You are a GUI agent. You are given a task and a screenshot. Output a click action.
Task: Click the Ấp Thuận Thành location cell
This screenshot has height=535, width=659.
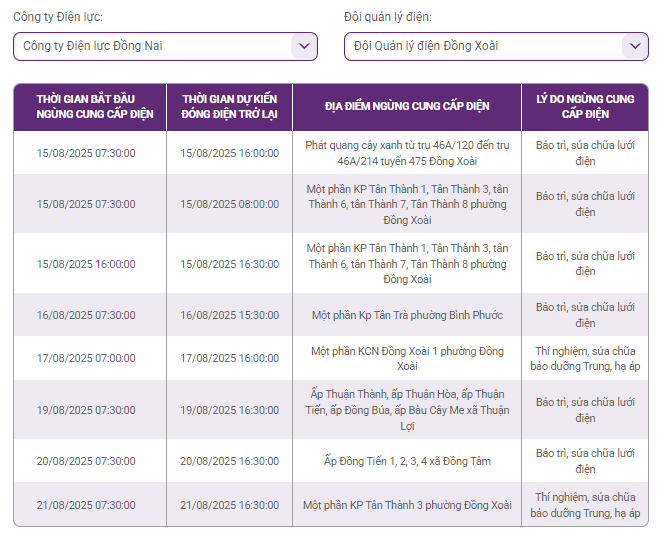point(407,410)
